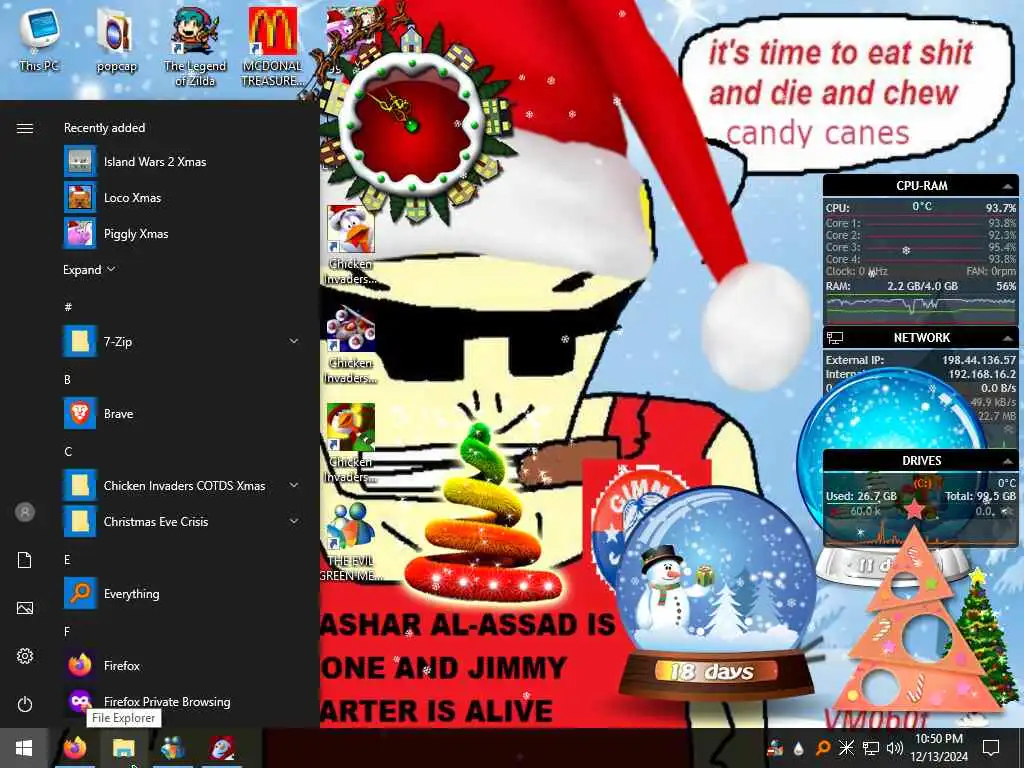Click the Power button in Start menu
The width and height of the screenshot is (1024, 768).
tap(25, 704)
